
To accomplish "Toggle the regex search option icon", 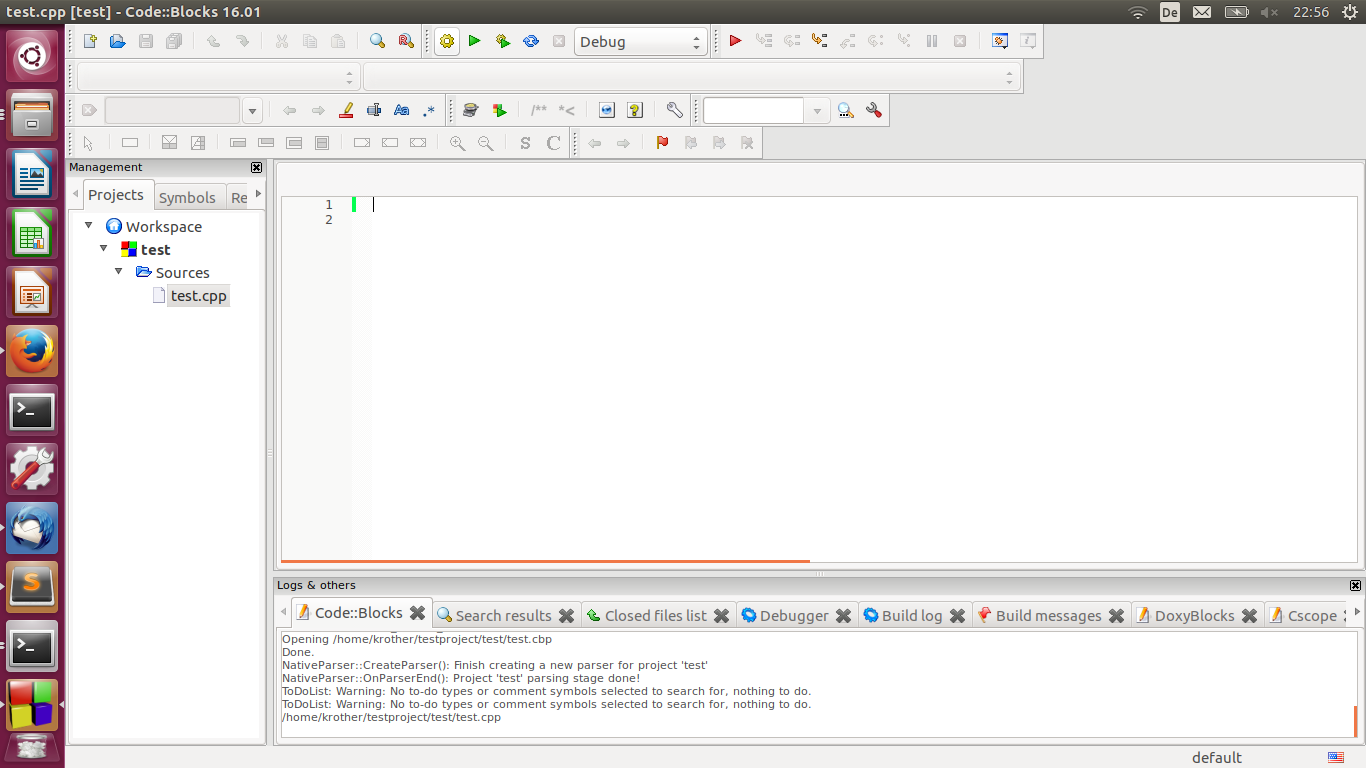I will [x=429, y=110].
